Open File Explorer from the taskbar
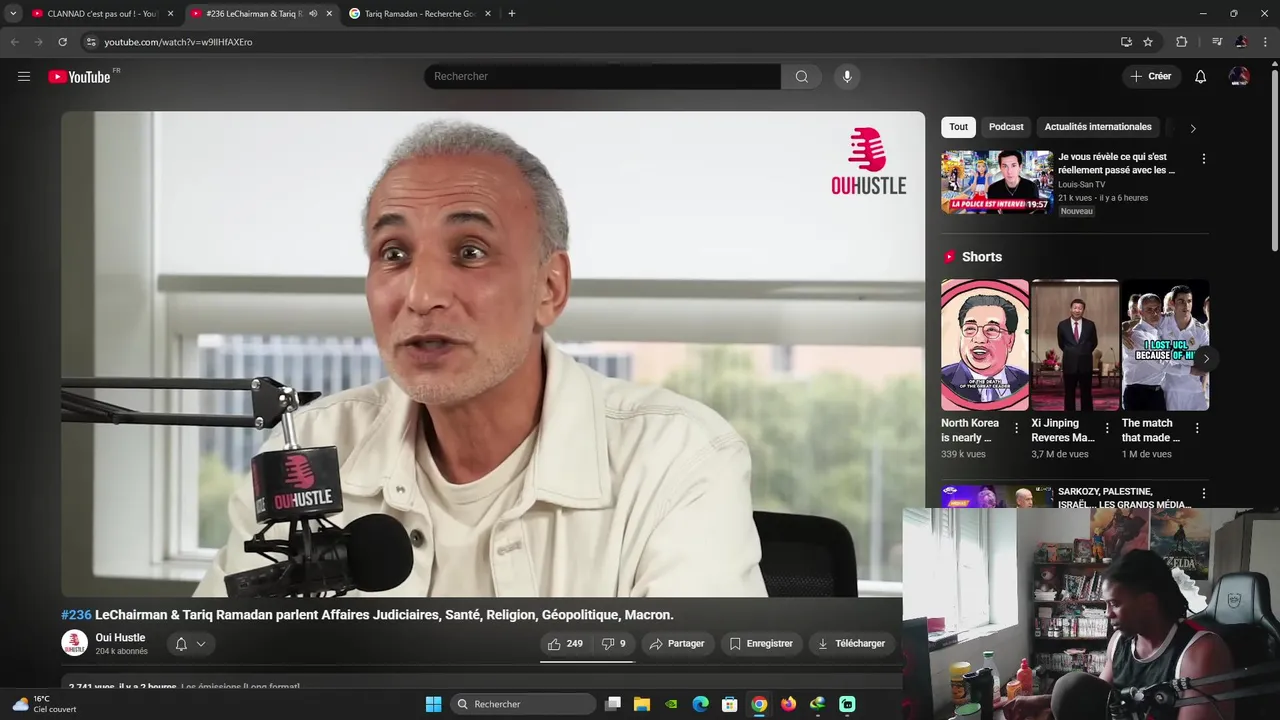The image size is (1280, 720). [642, 704]
